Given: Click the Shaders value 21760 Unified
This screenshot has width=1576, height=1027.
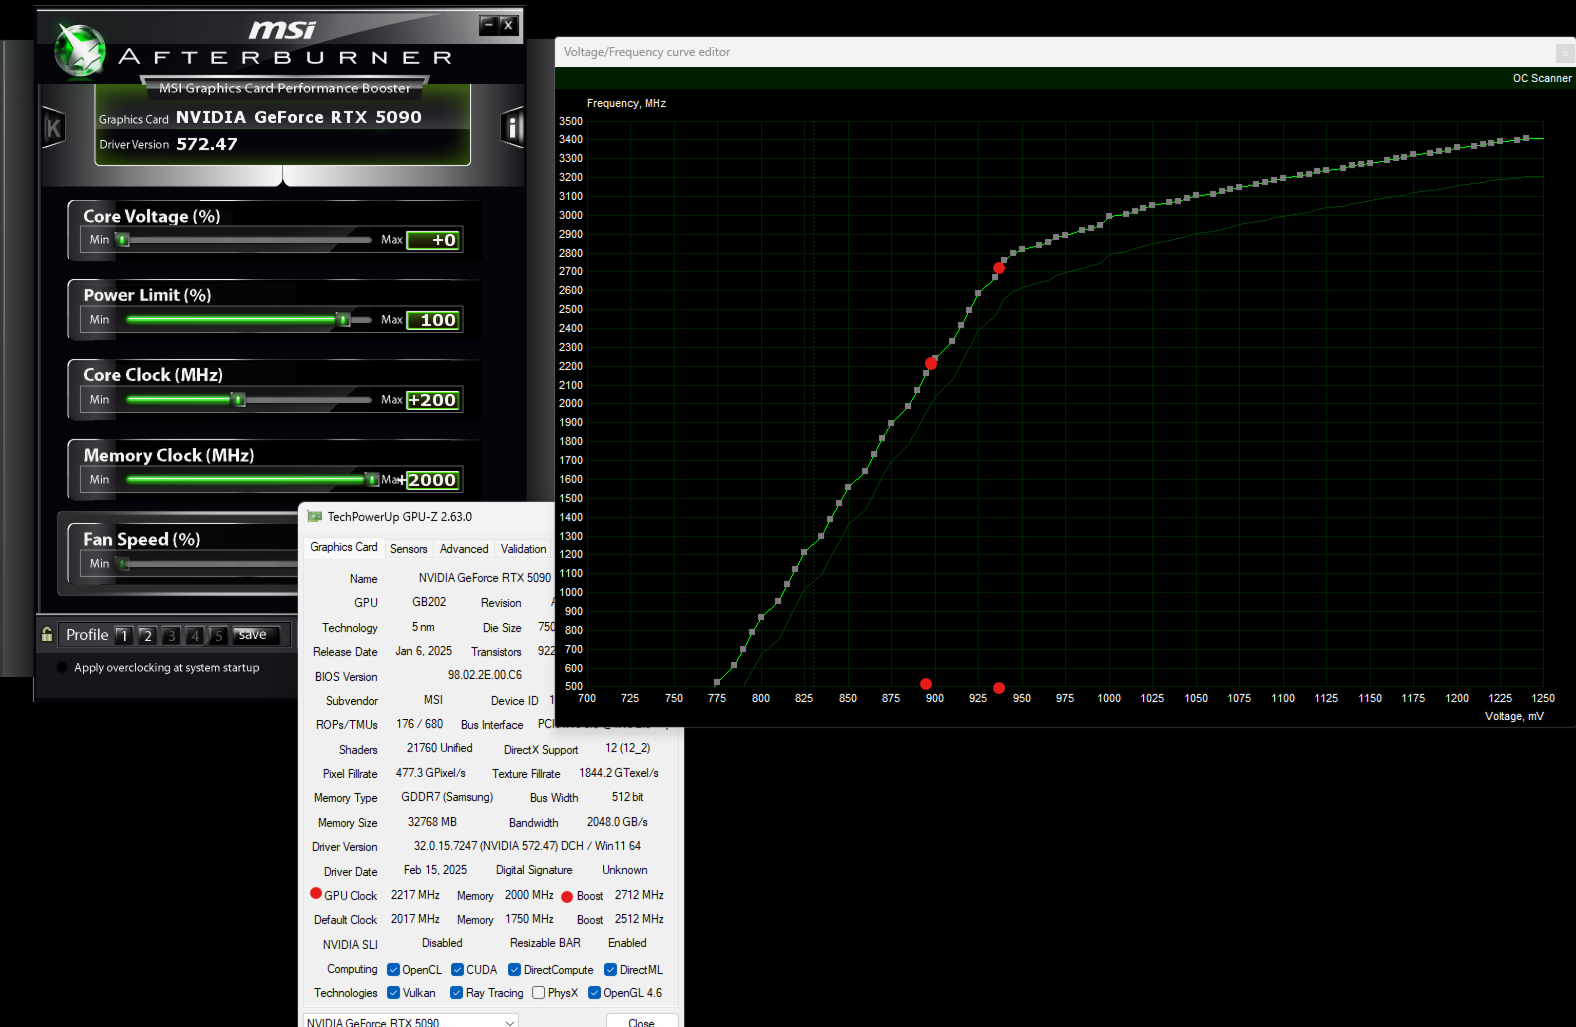Looking at the screenshot, I should pos(439,748).
